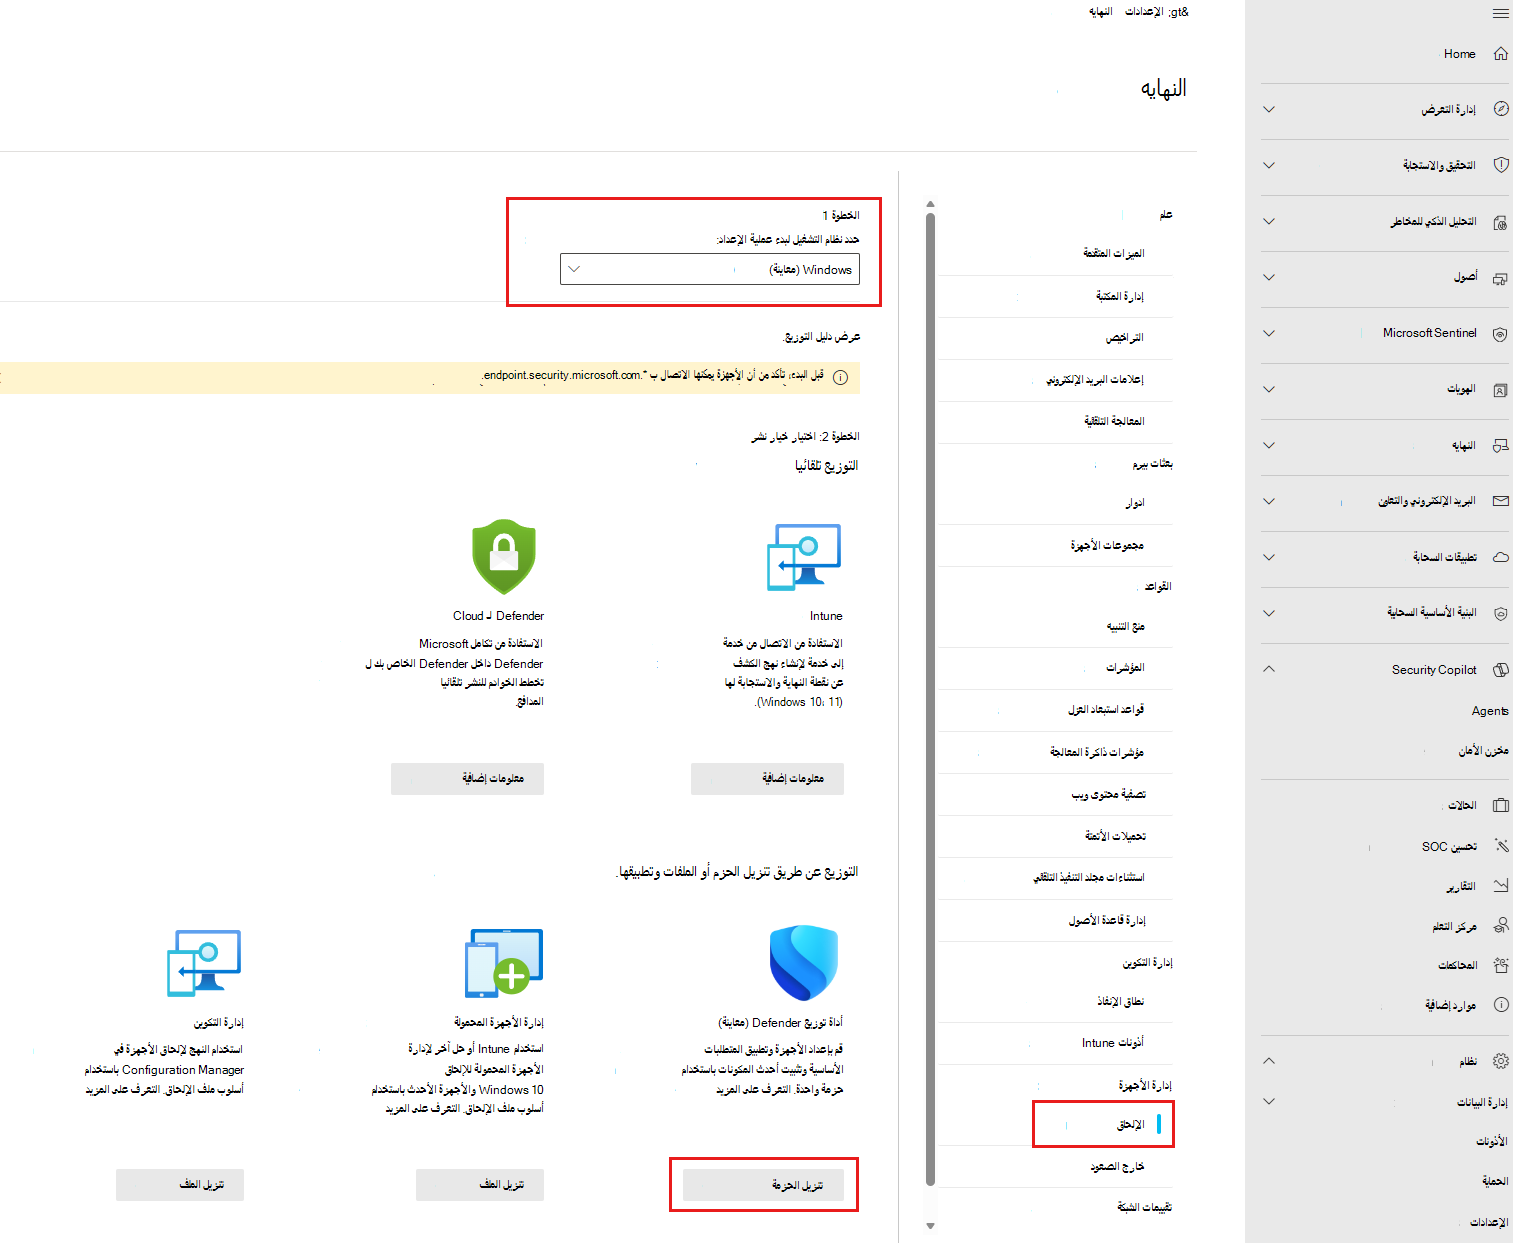Expand the الهوية navigation section
Screen dimensions: 1513x1243
tap(1269, 390)
